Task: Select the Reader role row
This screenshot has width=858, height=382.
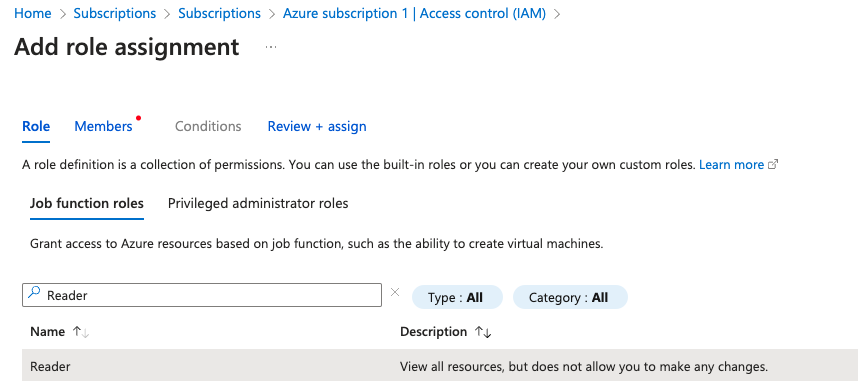Action: (440, 366)
